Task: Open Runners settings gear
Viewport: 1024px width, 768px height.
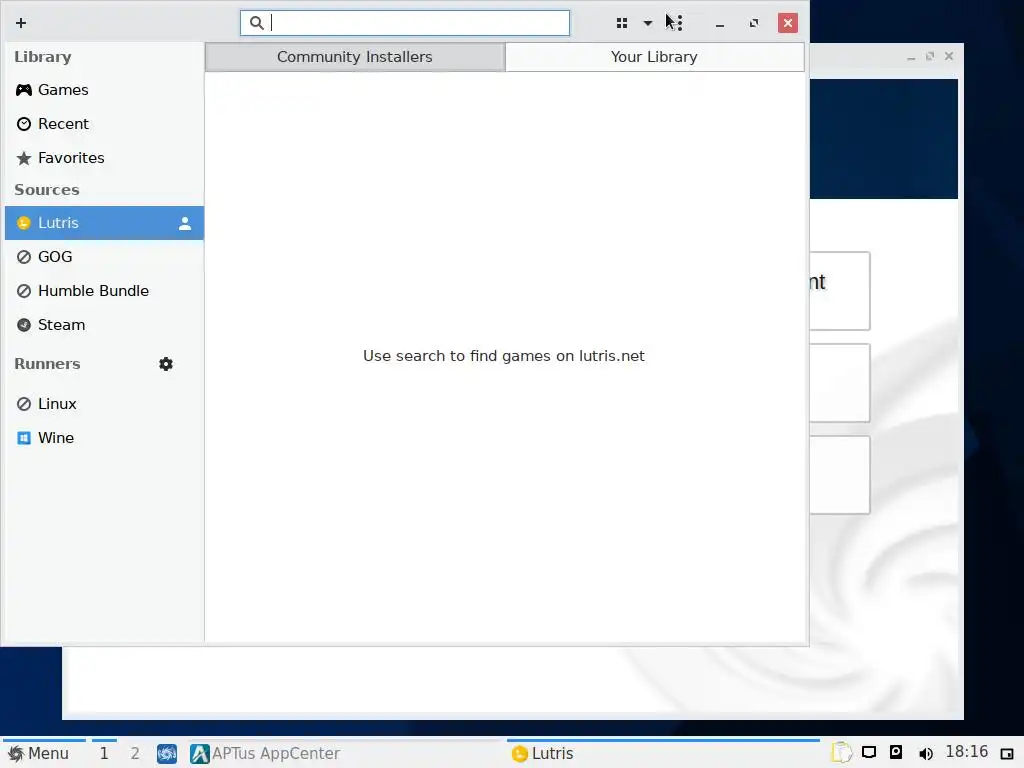Action: point(166,364)
